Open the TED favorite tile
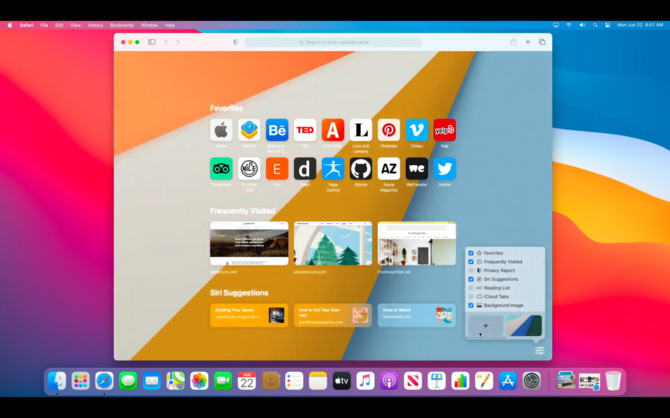Viewport: 670px width, 418px height. point(305,130)
